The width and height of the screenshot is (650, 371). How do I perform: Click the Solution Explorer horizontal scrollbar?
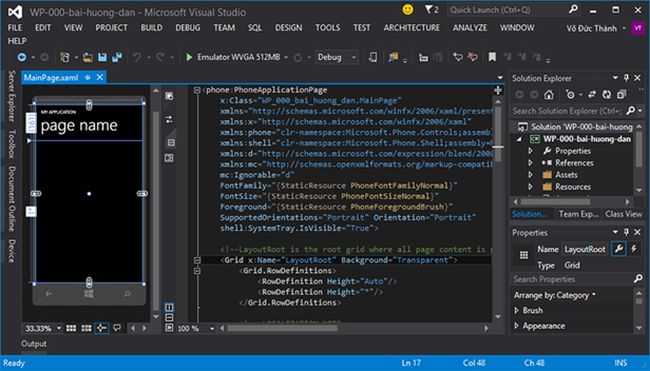[x=571, y=202]
